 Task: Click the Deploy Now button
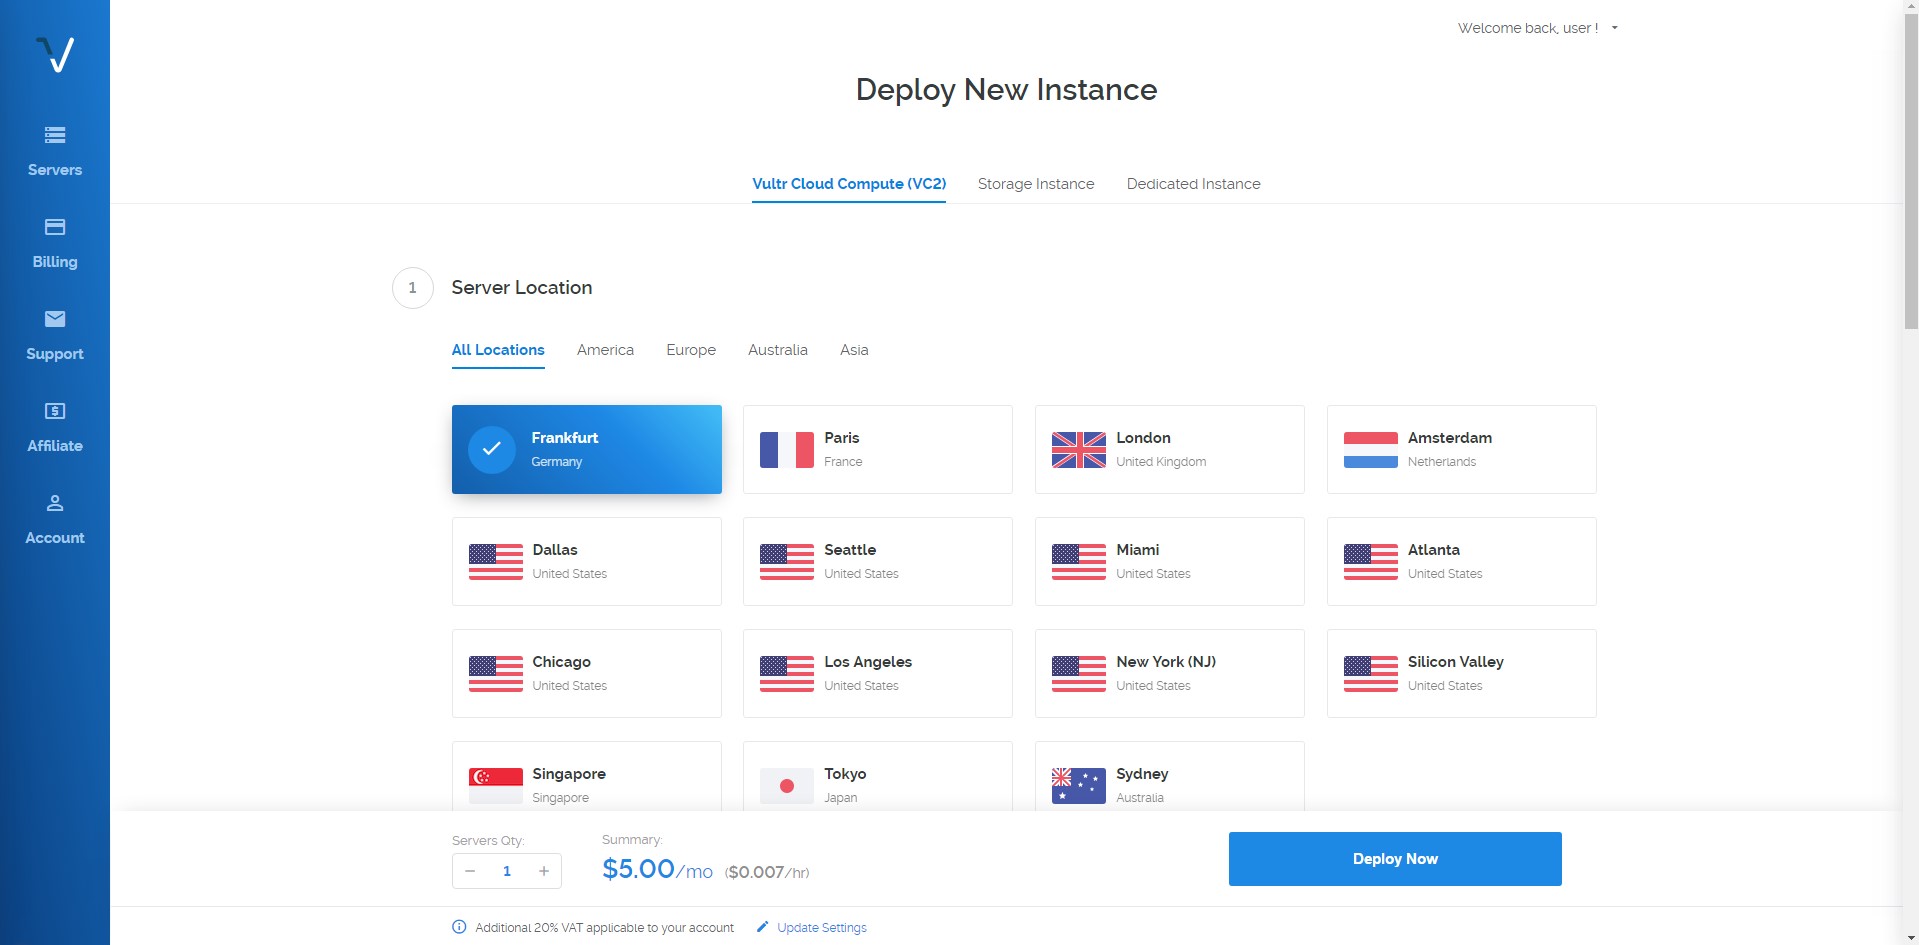[1395, 859]
